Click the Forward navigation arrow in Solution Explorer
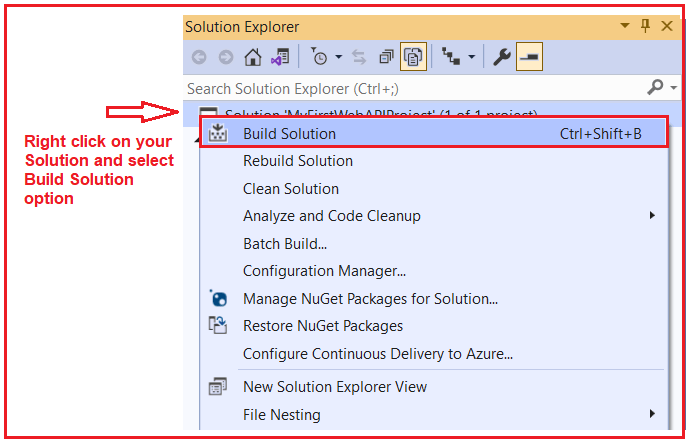Screen dimensions: 686x443 [x=226, y=57]
